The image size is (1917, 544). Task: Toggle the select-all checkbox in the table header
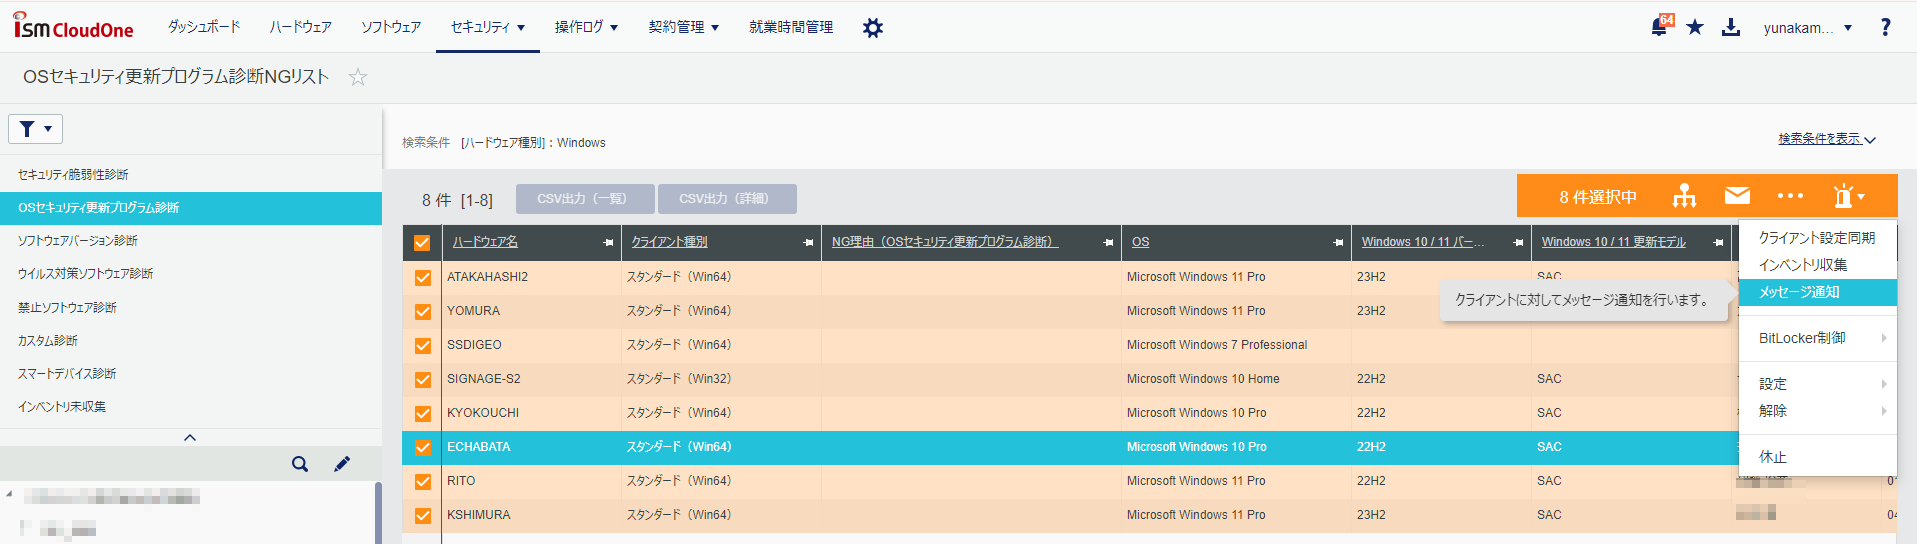tap(422, 243)
